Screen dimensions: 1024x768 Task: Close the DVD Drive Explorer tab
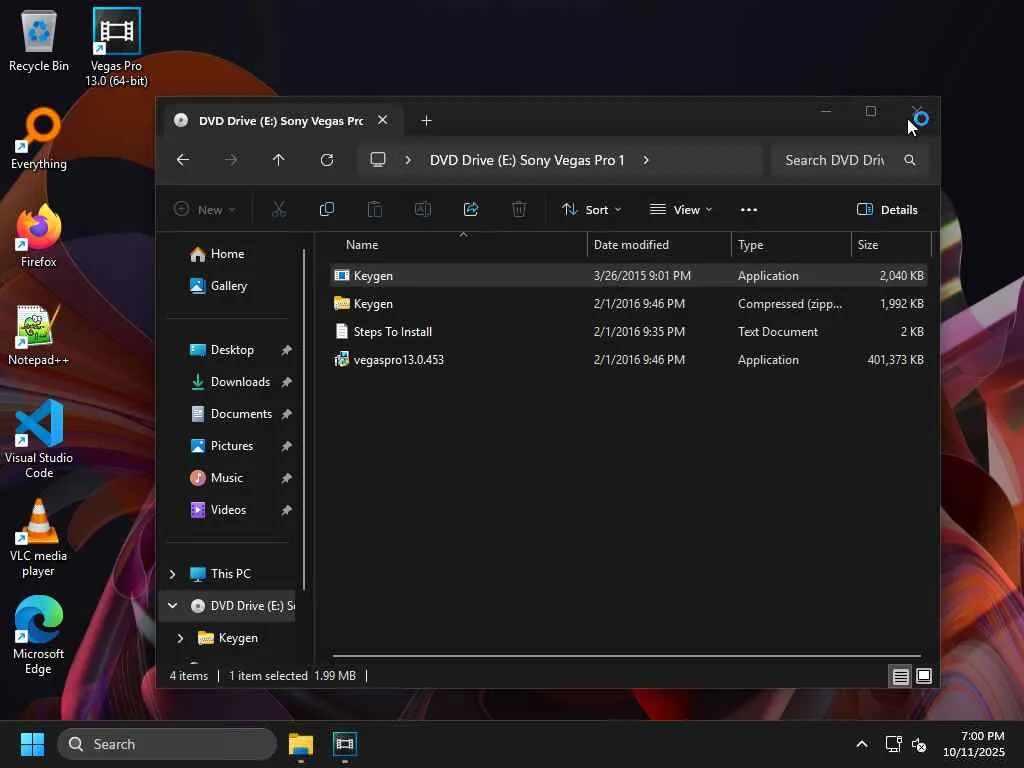(383, 120)
